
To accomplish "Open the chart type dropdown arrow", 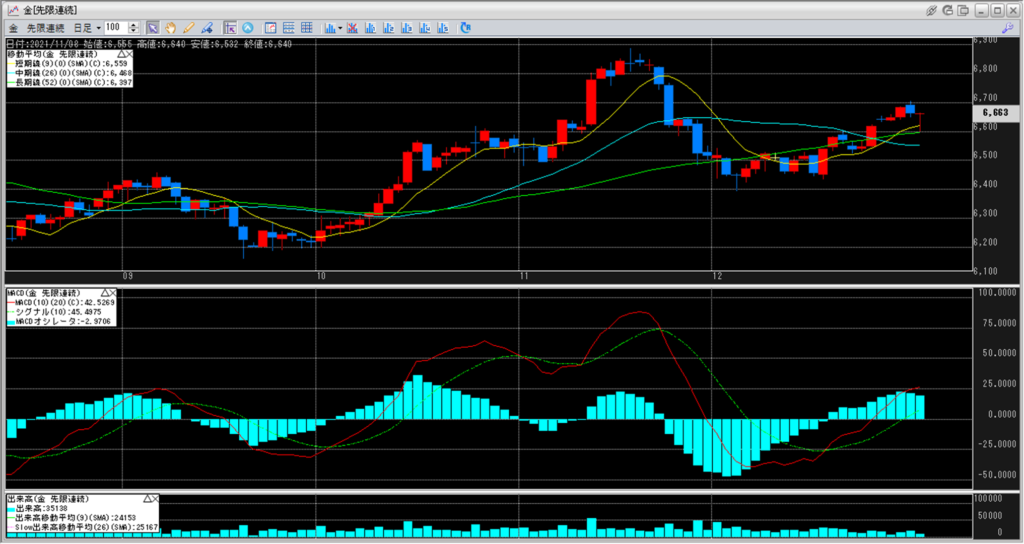I will click(x=342, y=27).
